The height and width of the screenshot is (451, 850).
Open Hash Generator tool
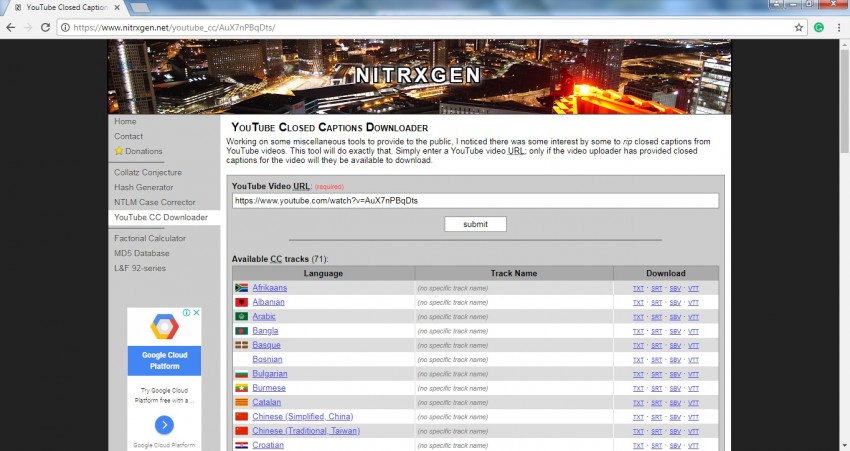[144, 187]
